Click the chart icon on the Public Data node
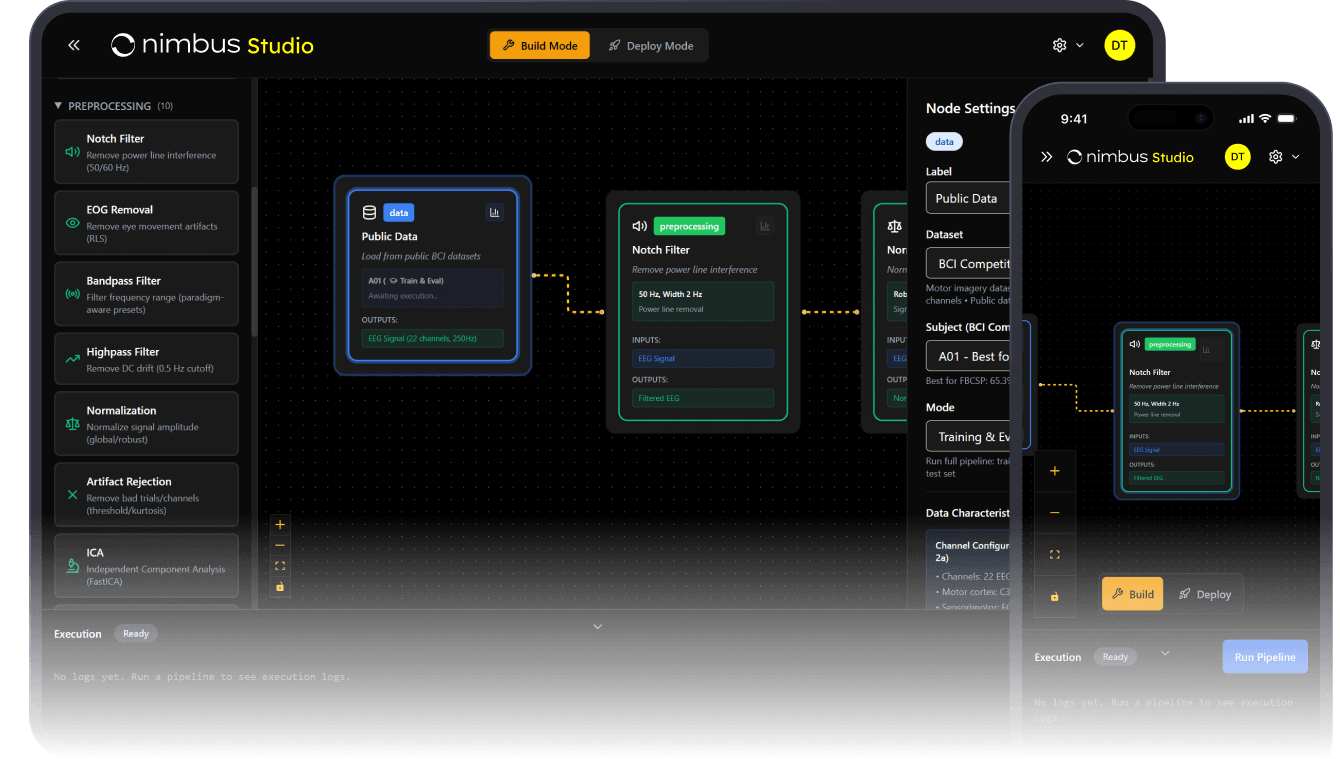 click(x=495, y=211)
